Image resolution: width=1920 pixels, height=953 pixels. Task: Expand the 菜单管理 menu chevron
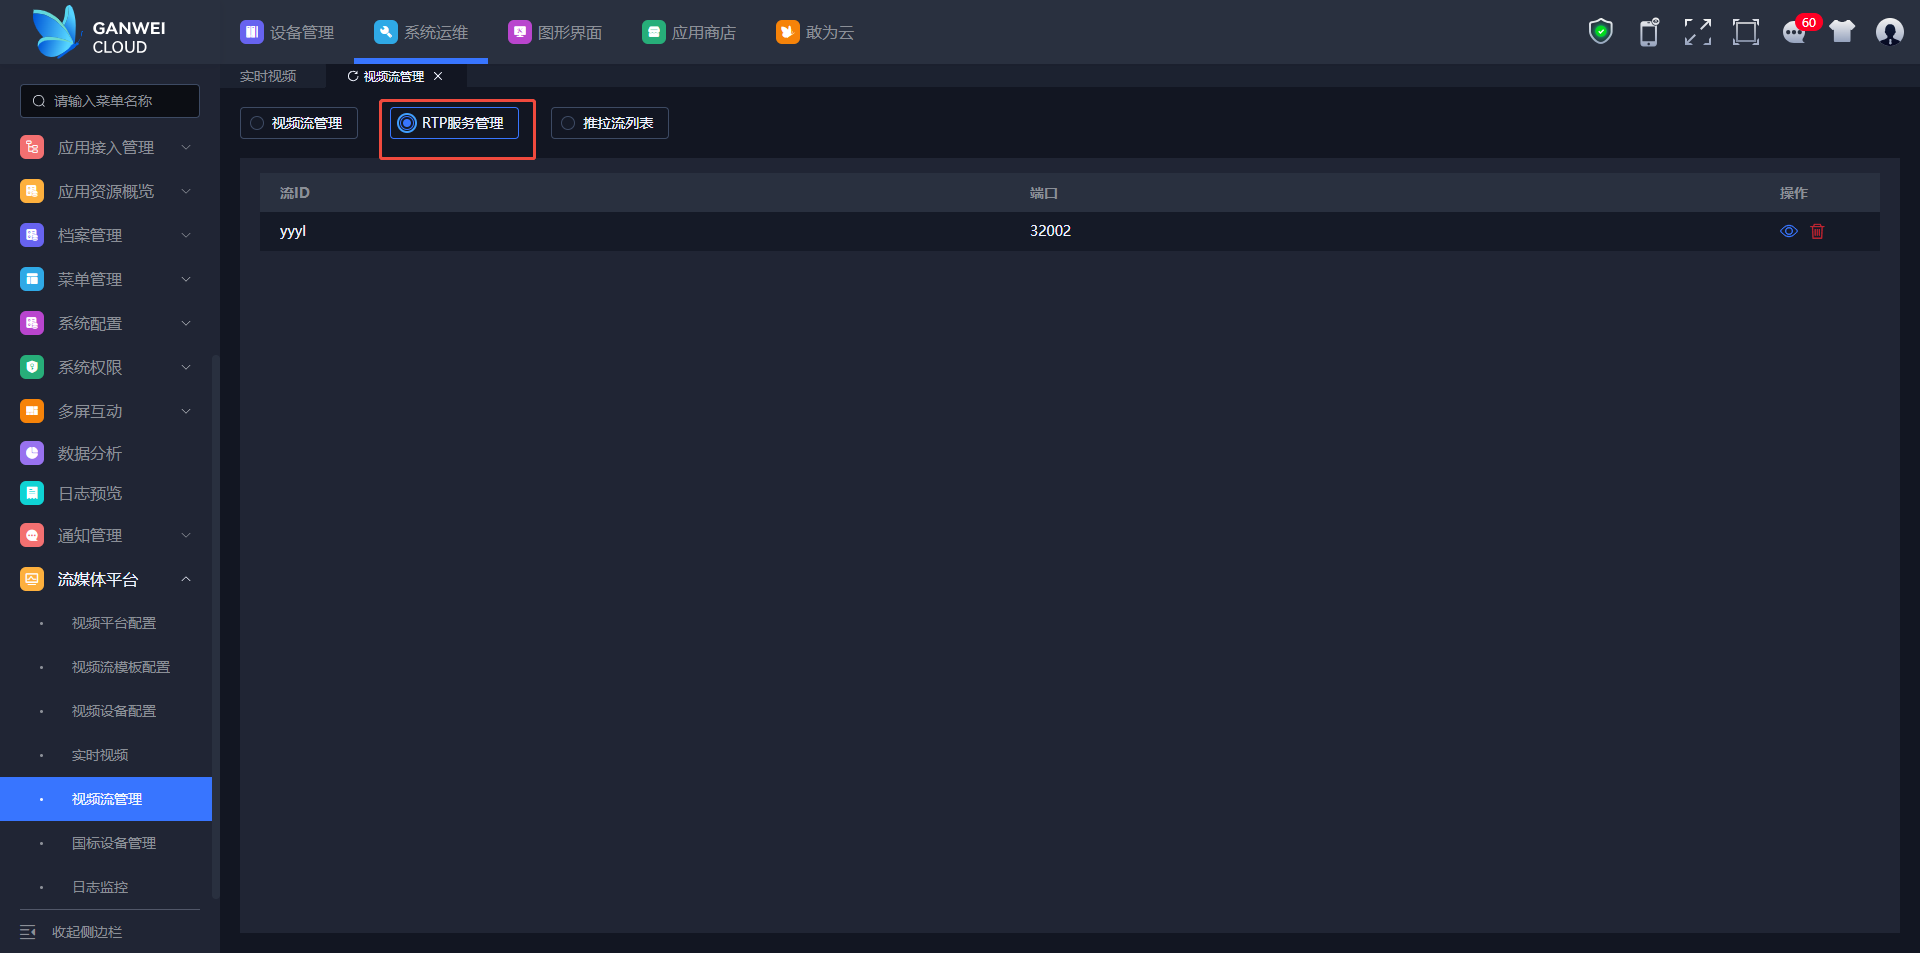tap(186, 279)
